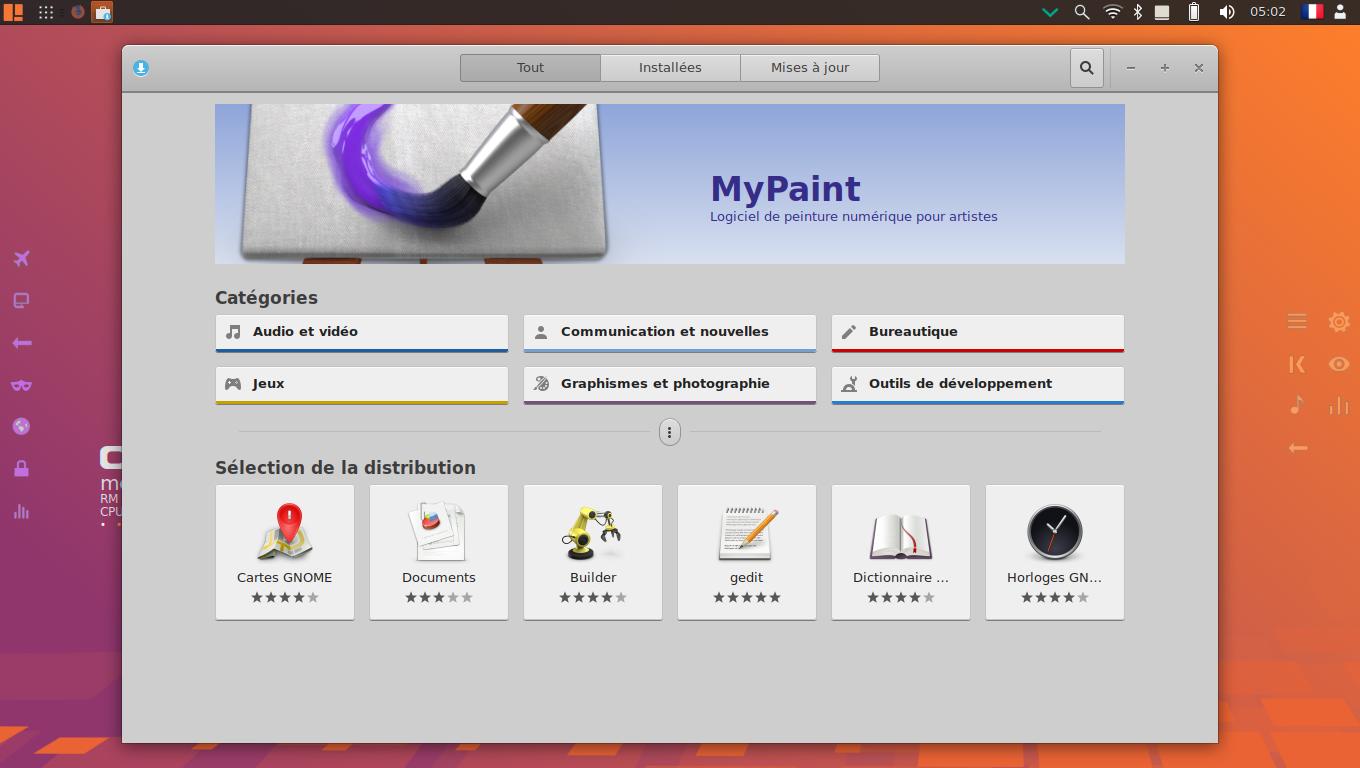Click the globe icon on the left desktop strip
Screen dimensions: 1360x768
pyautogui.click(x=21, y=427)
